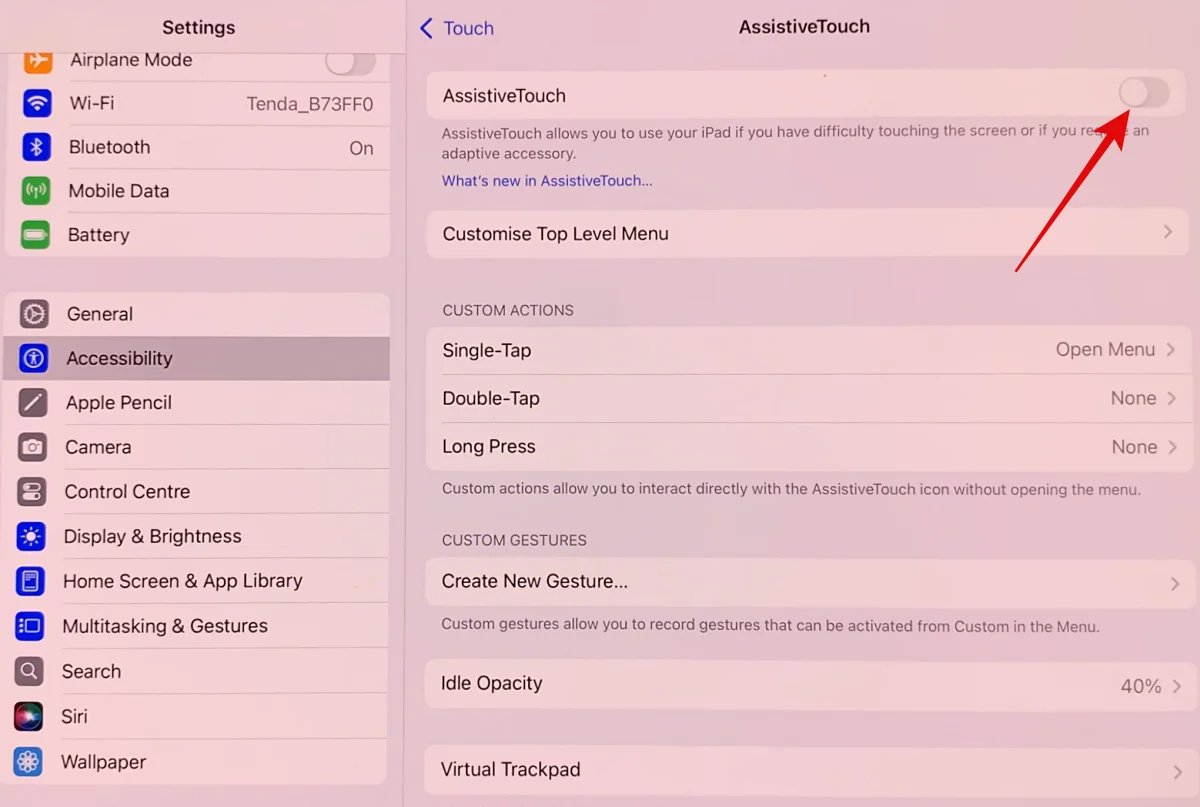Turn on the AssistiveTouch switch
The height and width of the screenshot is (807, 1200).
click(1143, 93)
